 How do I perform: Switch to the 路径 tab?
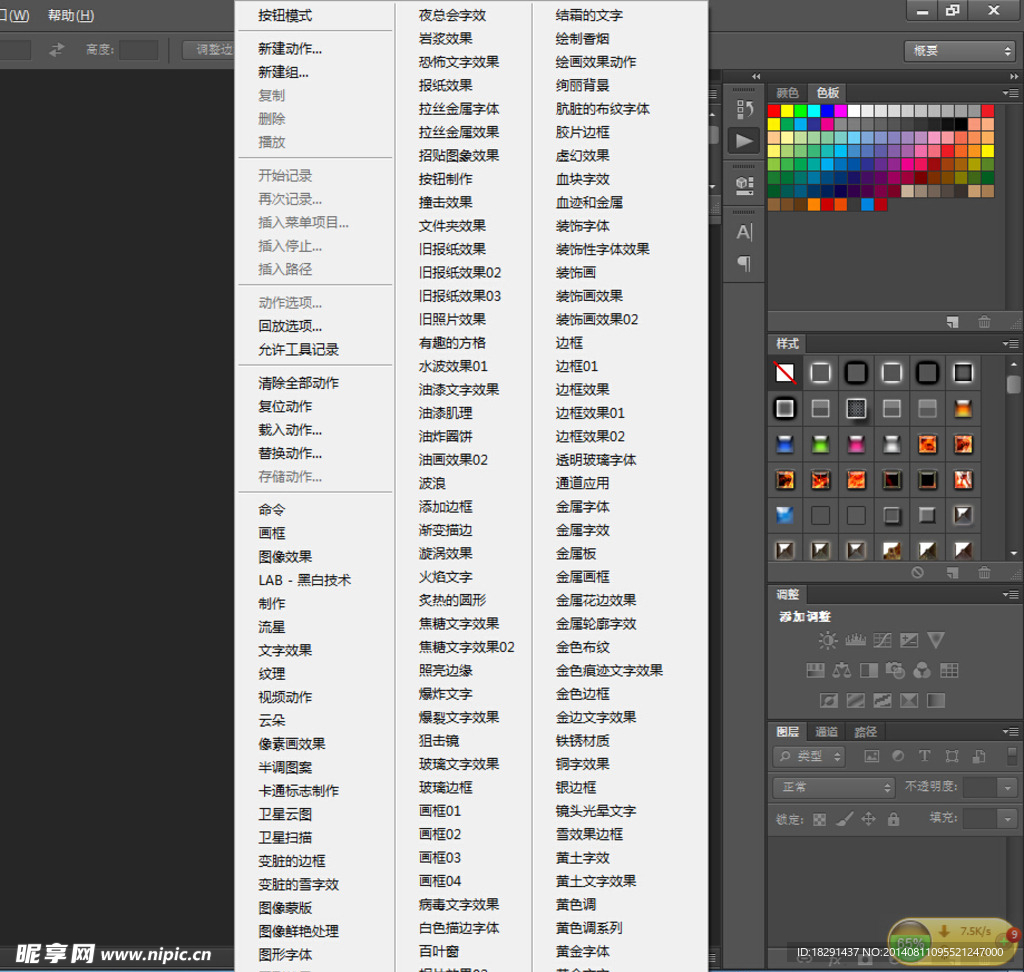(x=865, y=732)
